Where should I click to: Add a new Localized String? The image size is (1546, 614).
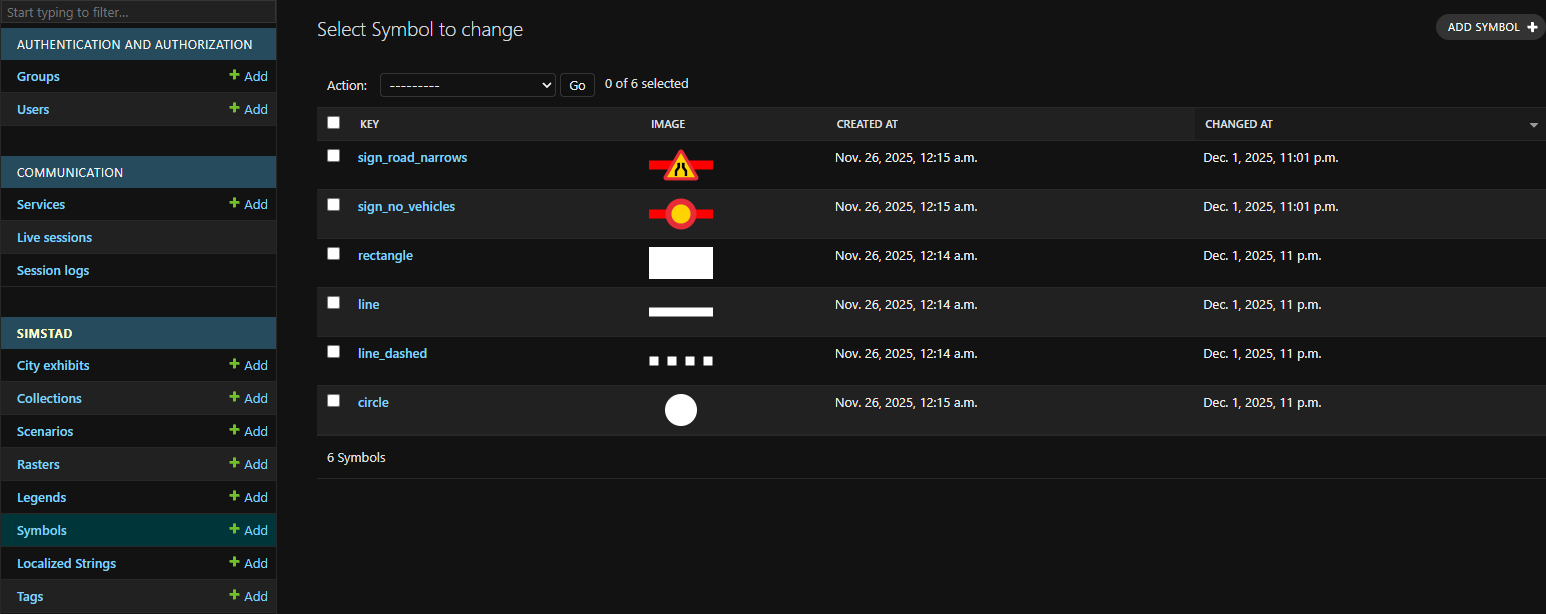[x=248, y=563]
